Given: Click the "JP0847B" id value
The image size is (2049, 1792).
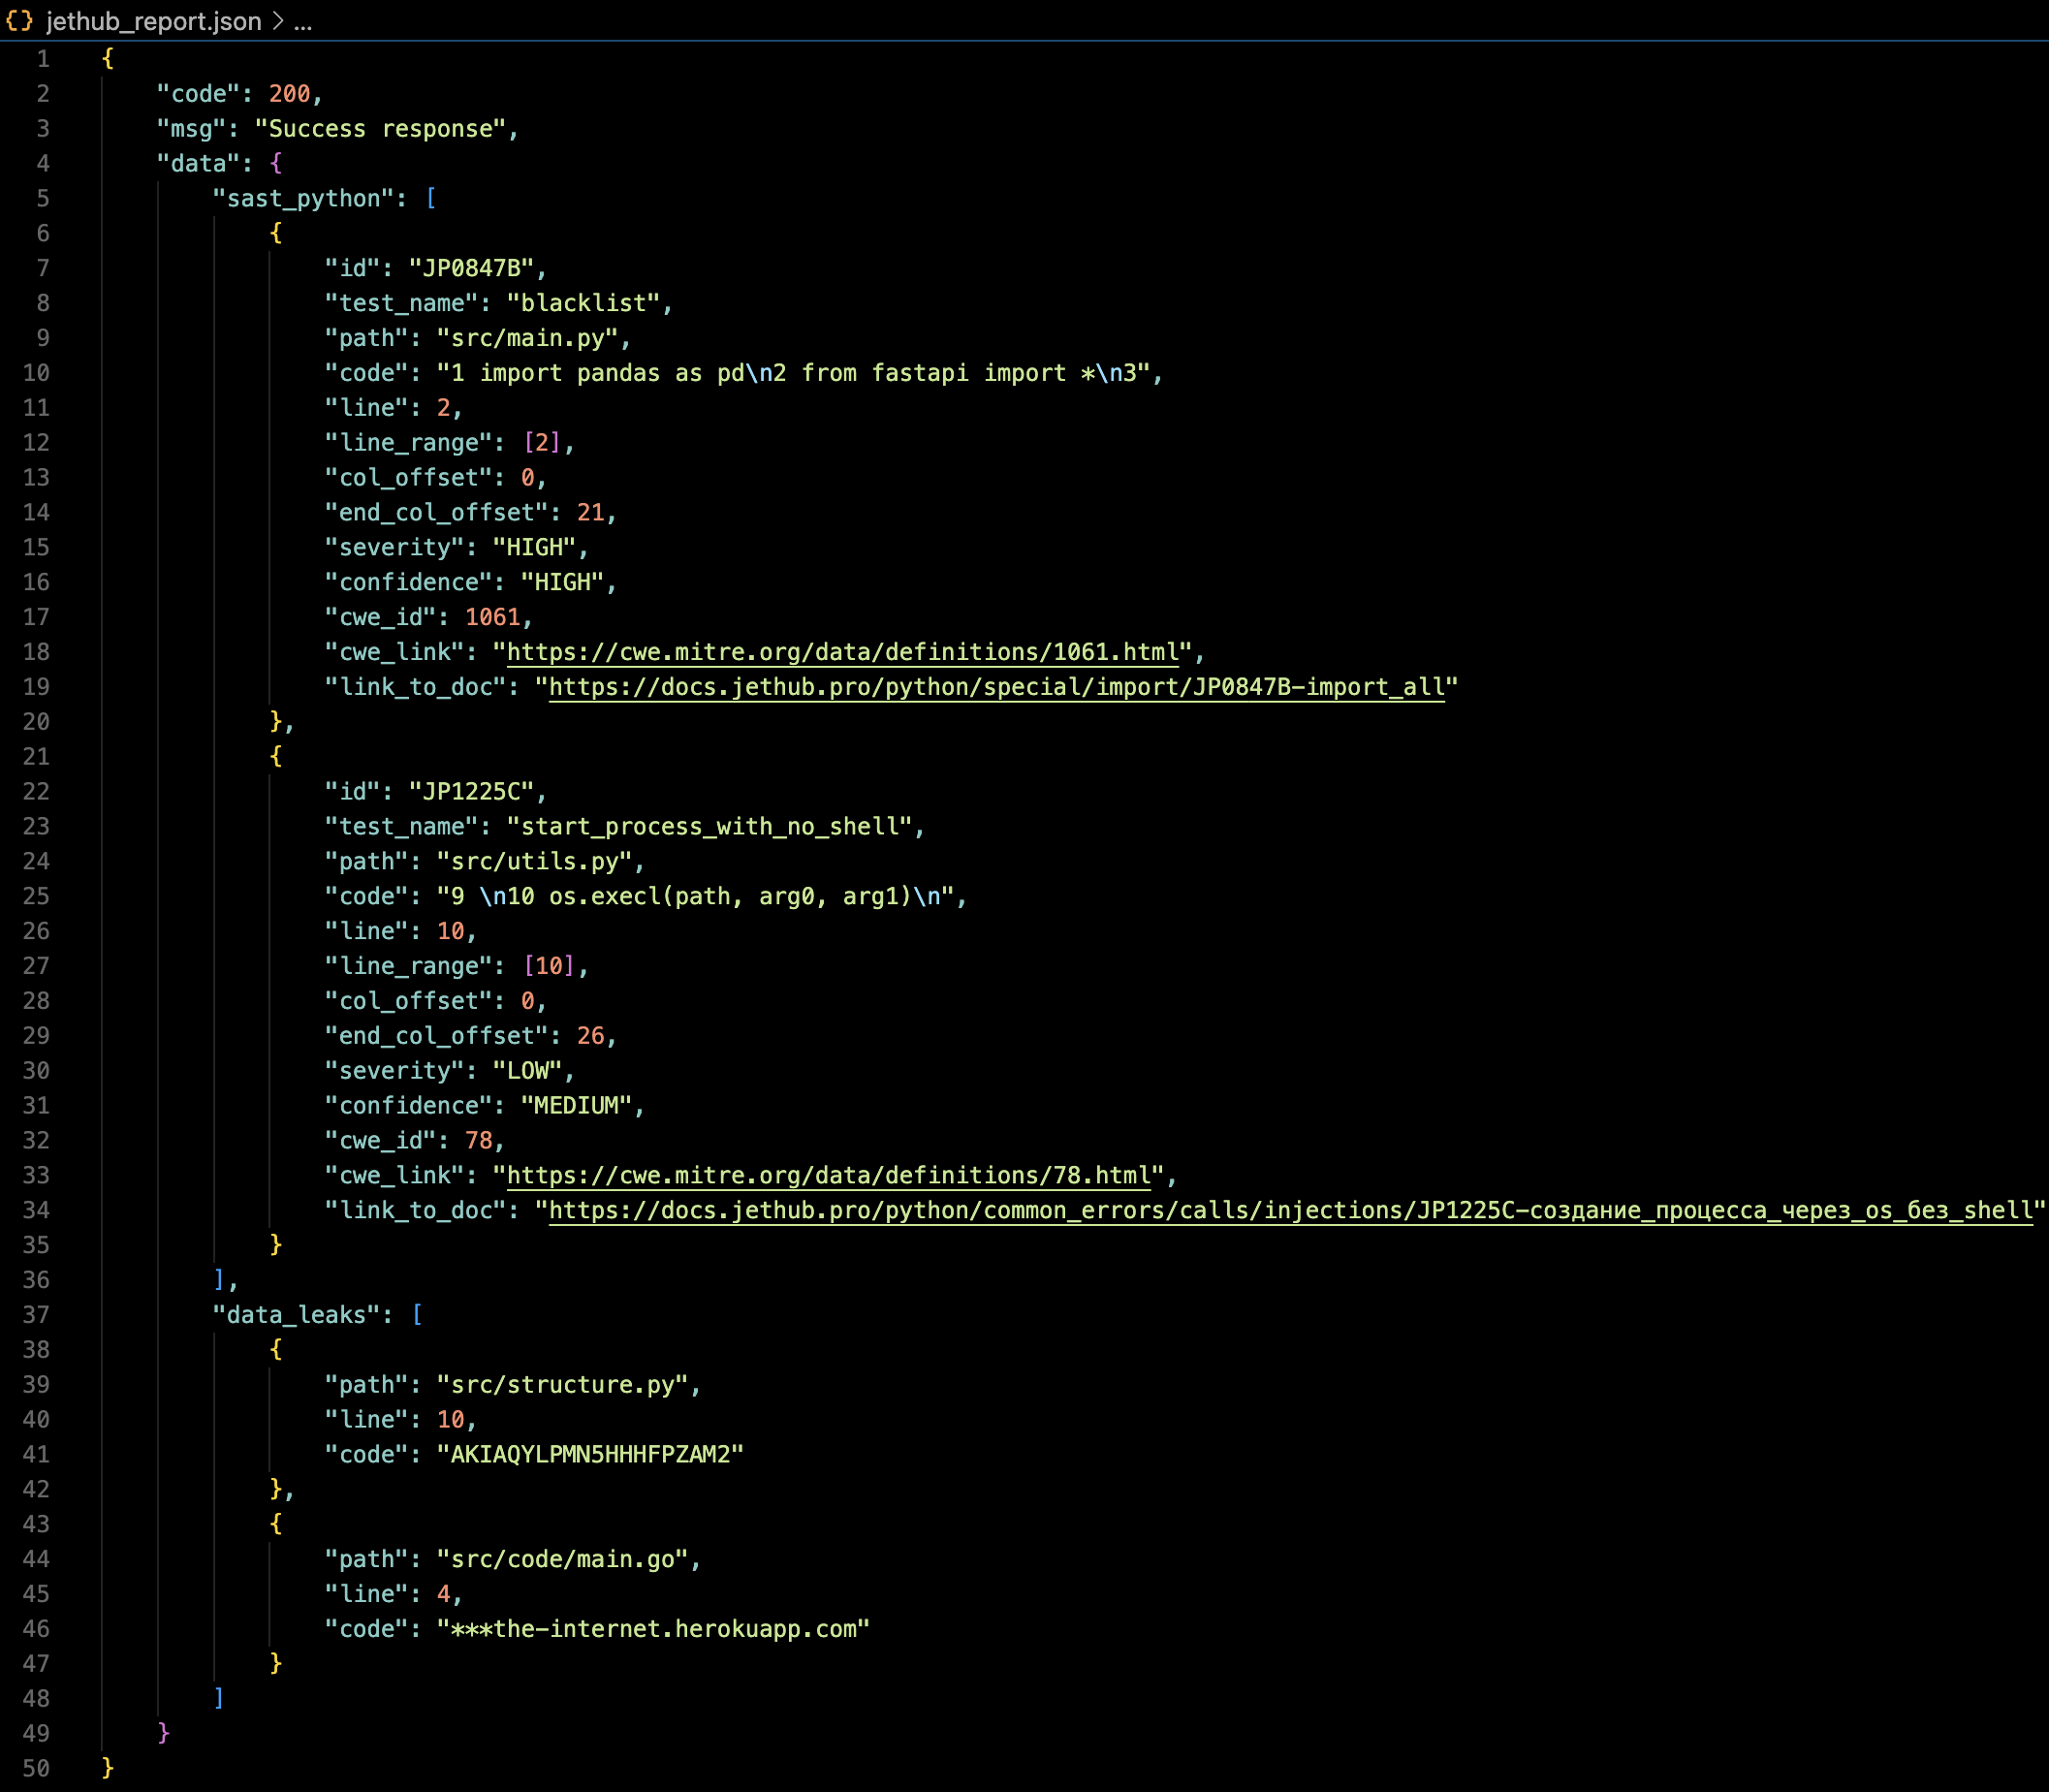Looking at the screenshot, I should coord(471,268).
